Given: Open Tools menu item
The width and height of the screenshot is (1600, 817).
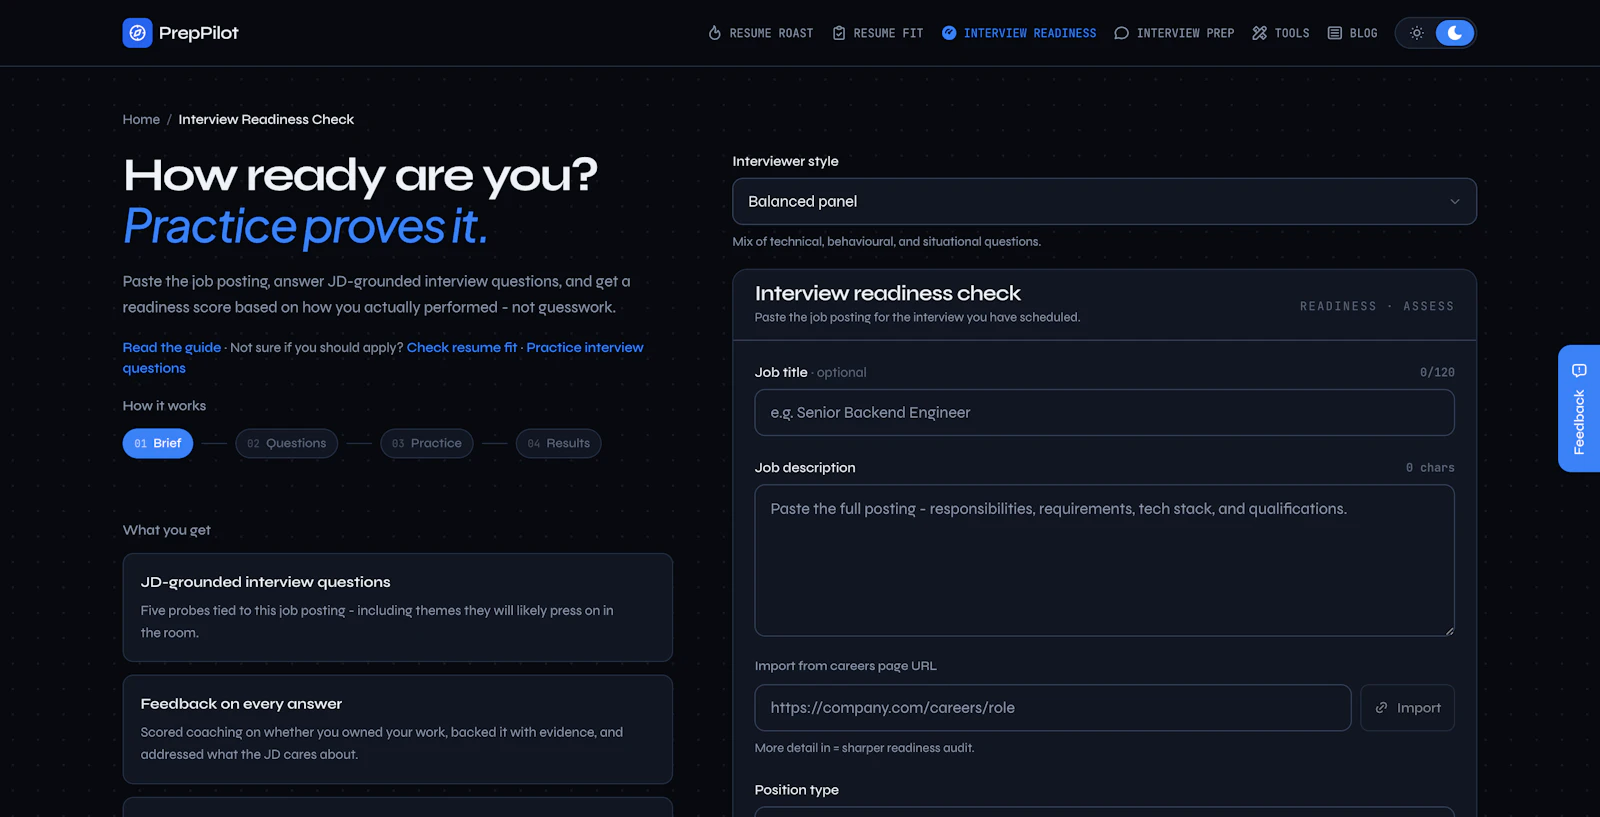Looking at the screenshot, I should [1281, 33].
